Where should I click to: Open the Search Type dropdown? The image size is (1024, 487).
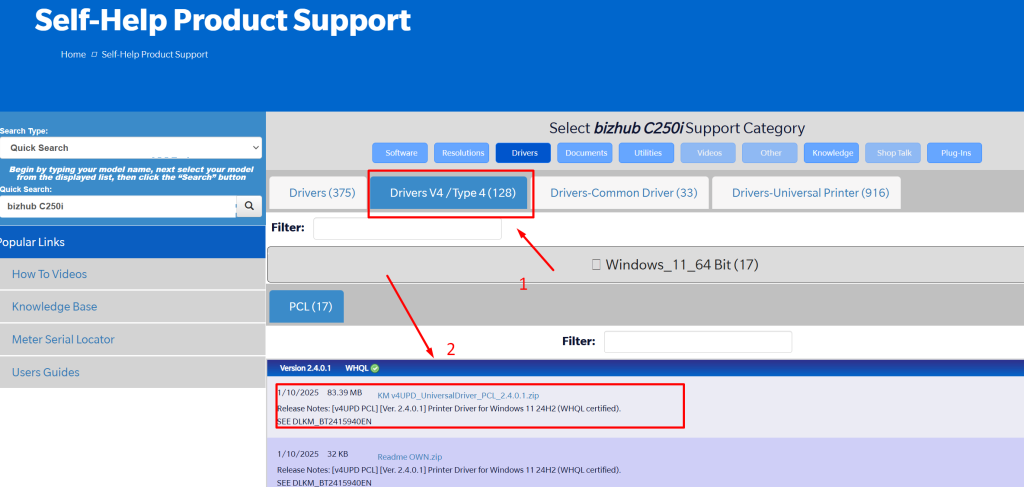point(131,148)
